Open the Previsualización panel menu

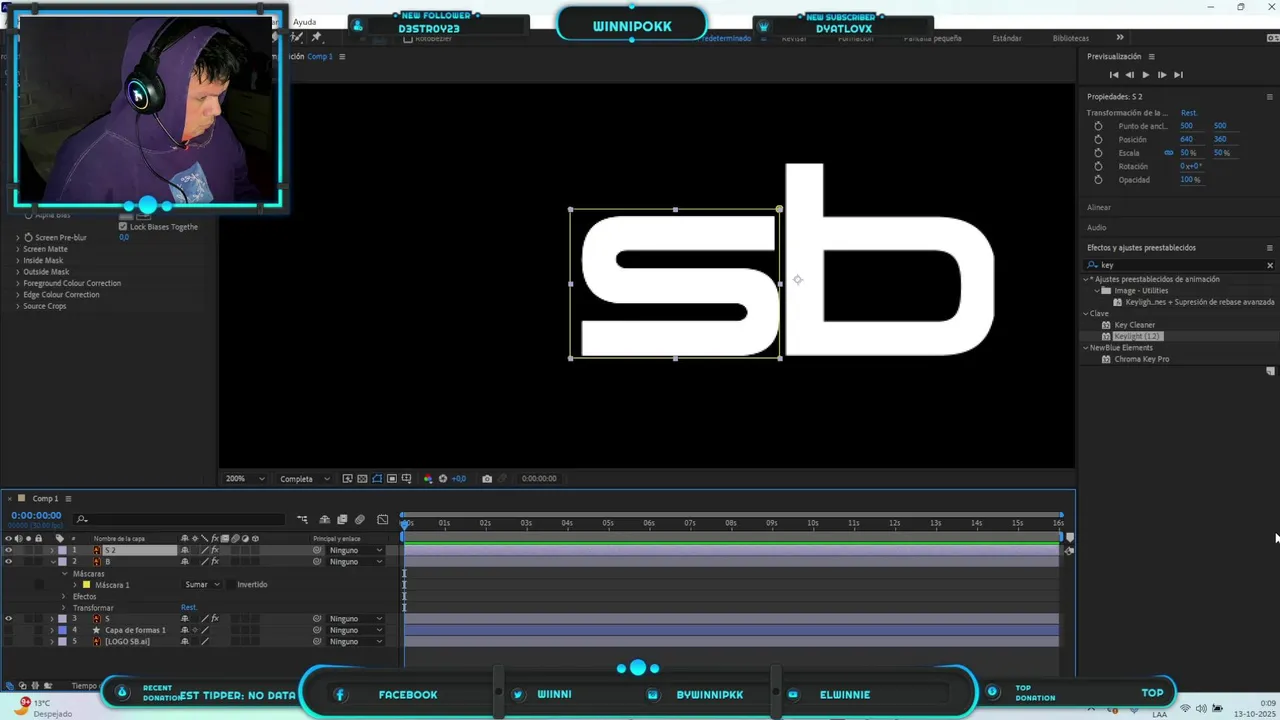pos(1152,57)
